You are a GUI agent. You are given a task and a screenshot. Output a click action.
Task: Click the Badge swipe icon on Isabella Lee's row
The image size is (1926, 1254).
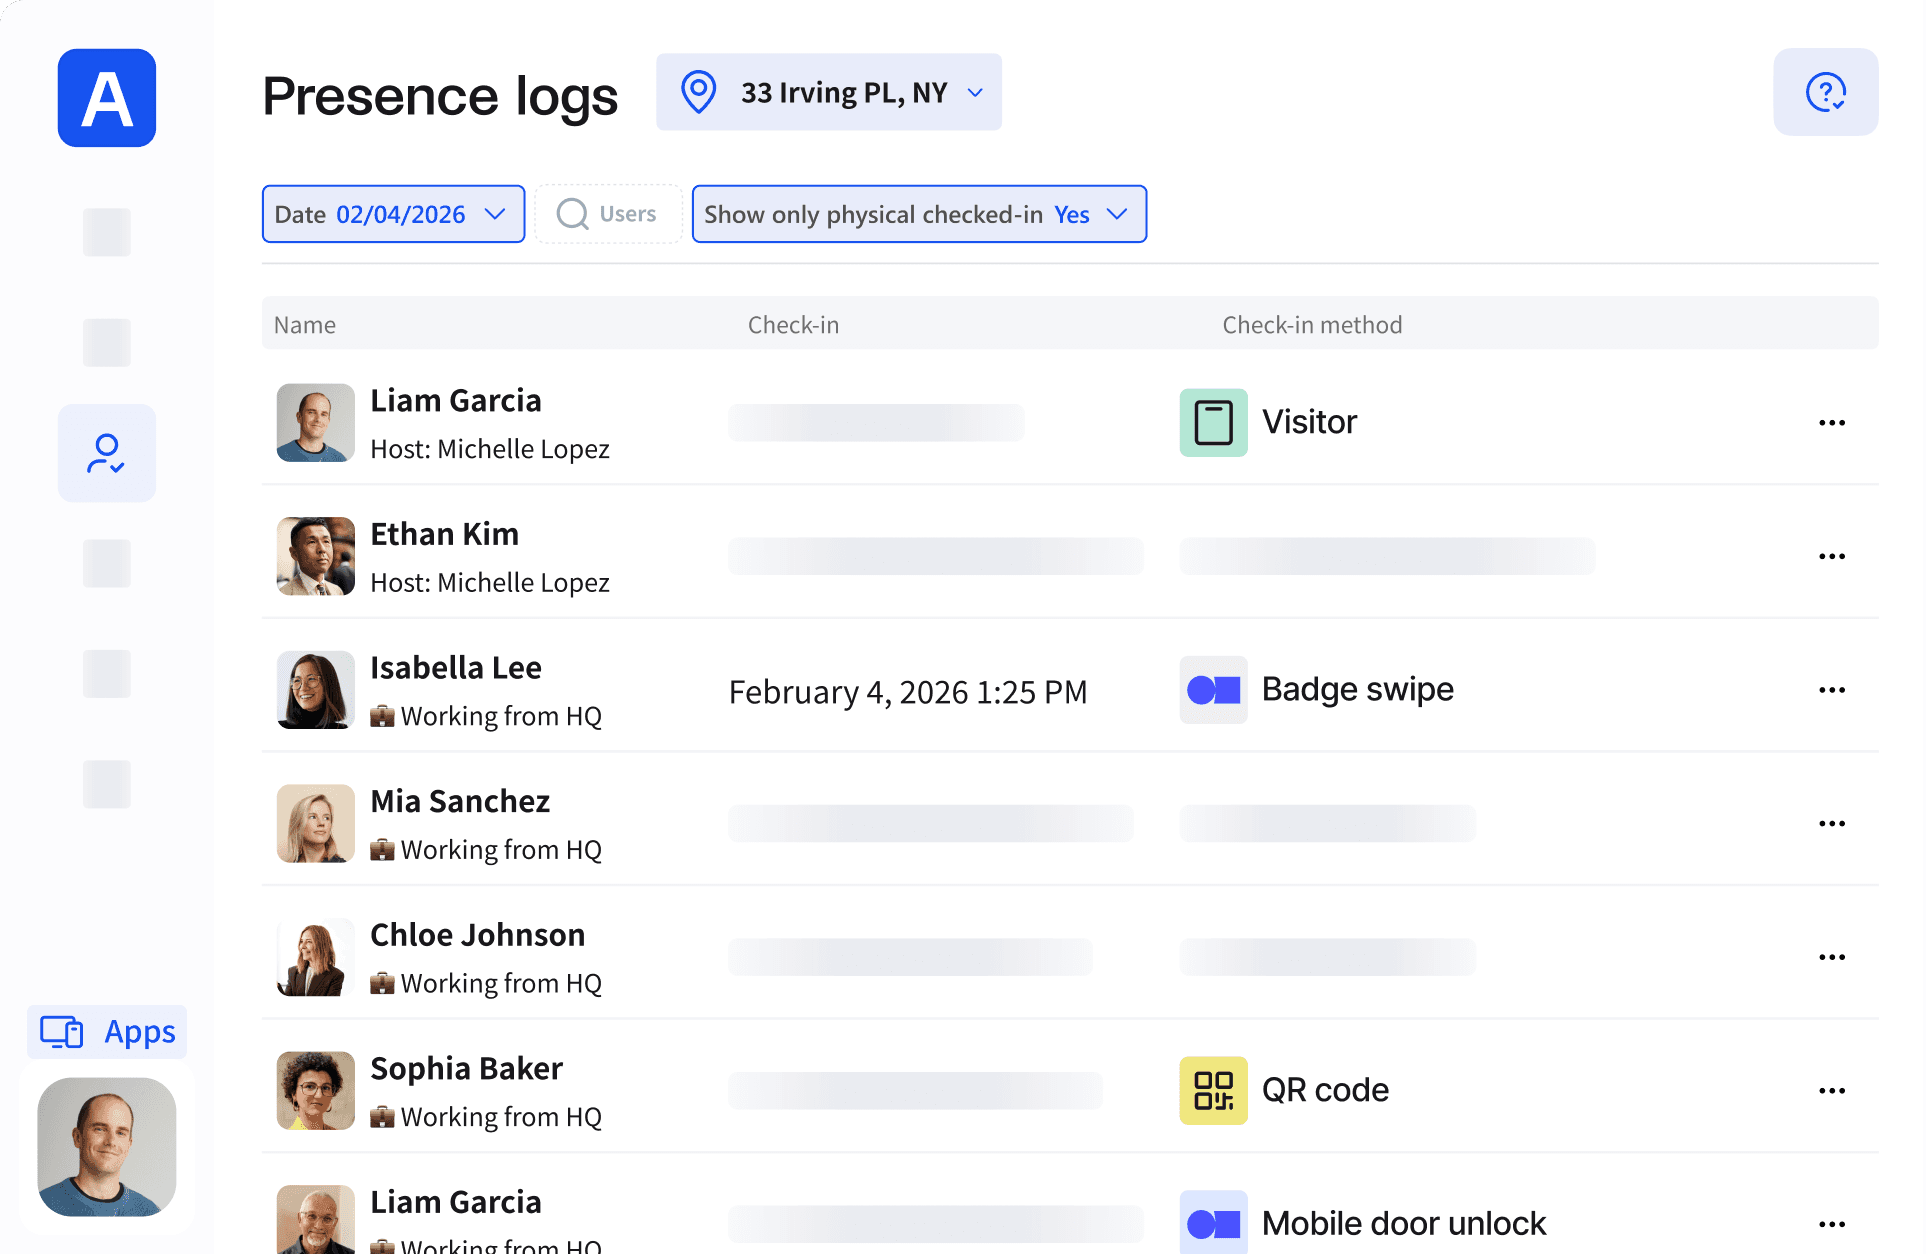tap(1213, 689)
